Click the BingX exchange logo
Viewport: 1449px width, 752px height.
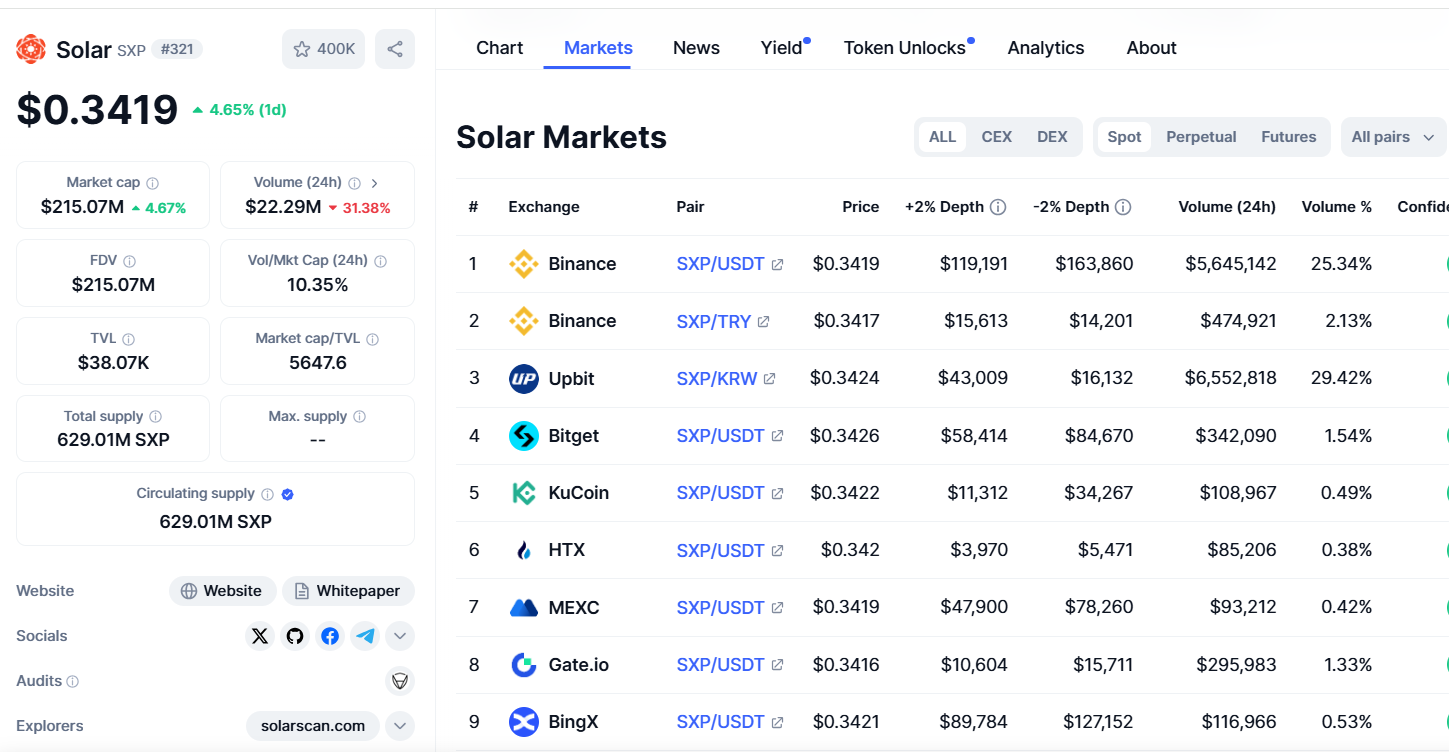pyautogui.click(x=524, y=722)
